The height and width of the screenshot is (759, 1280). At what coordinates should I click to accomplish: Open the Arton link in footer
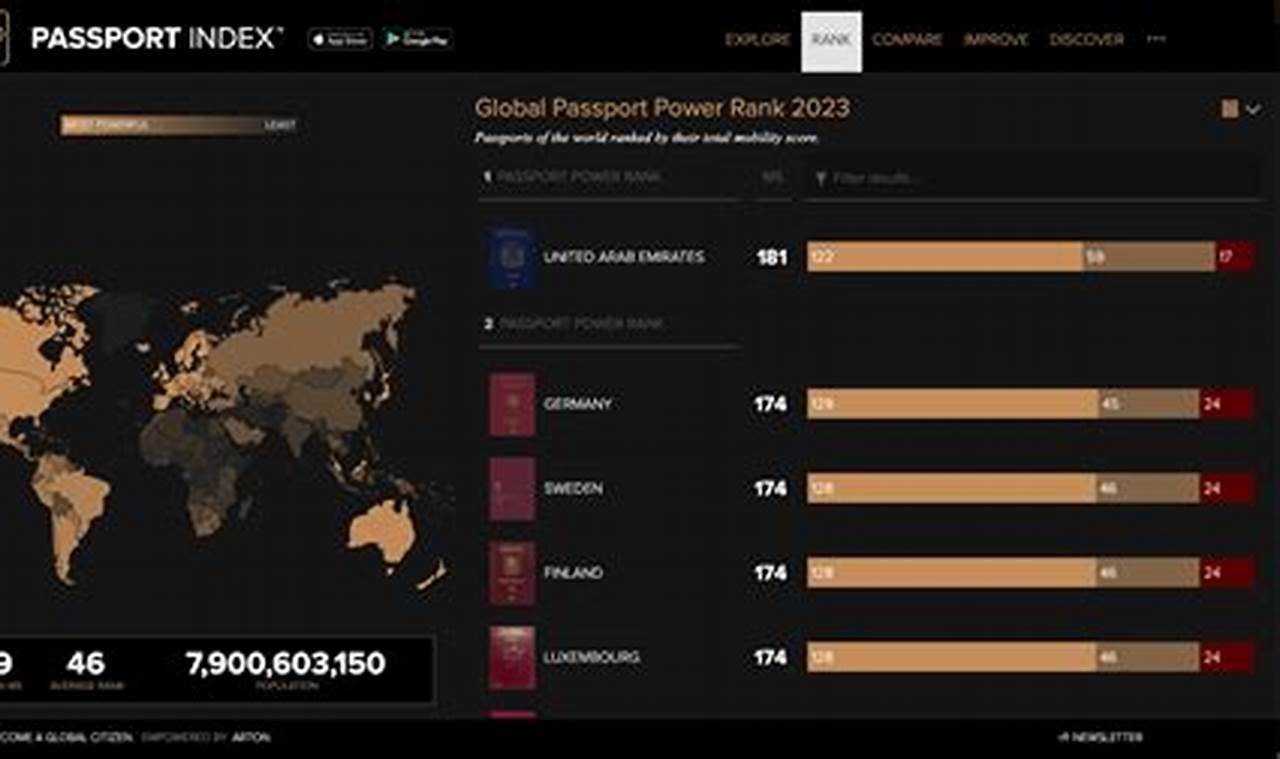[252, 738]
